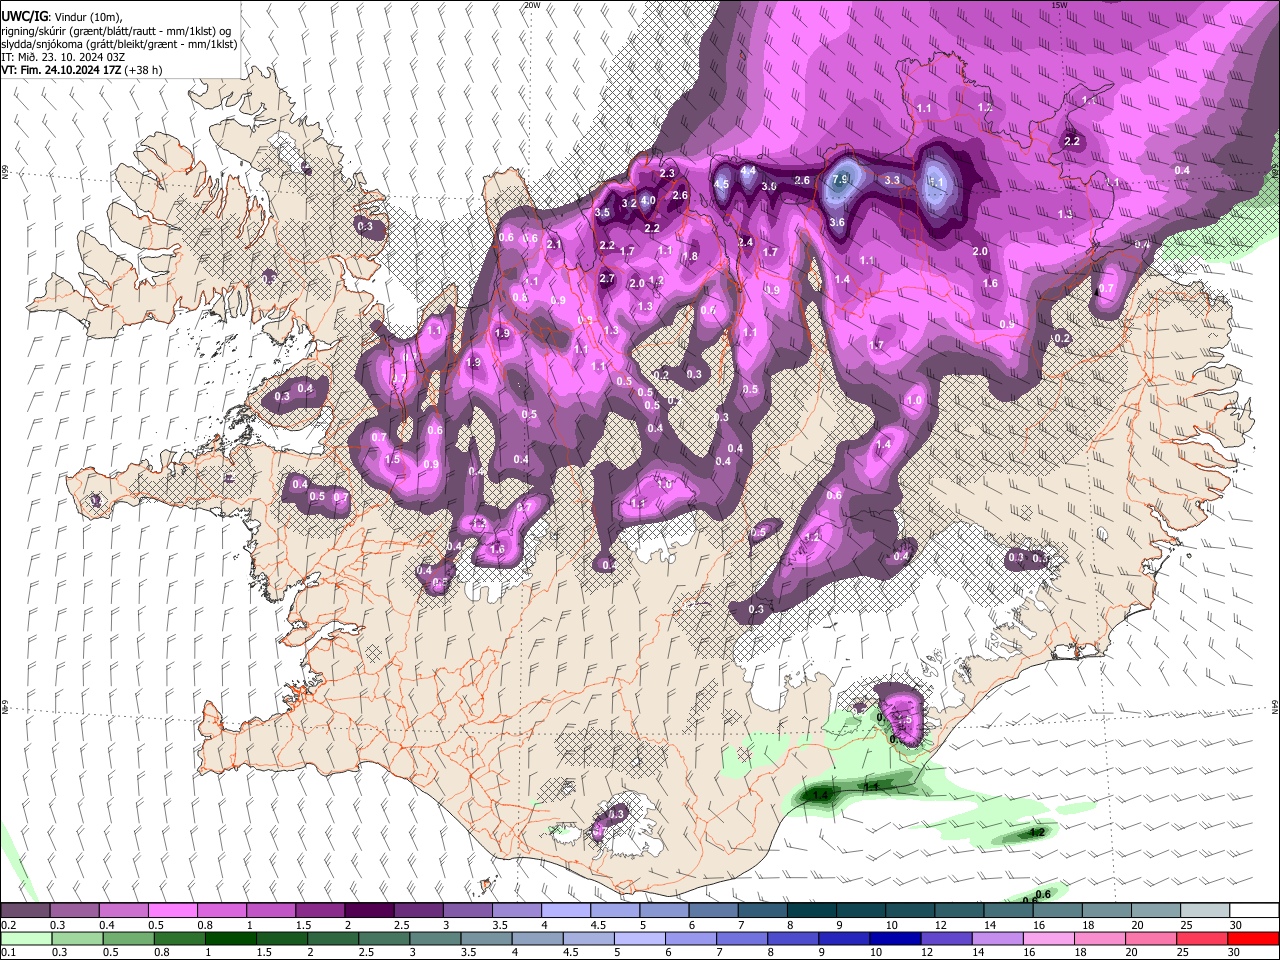Click the UWC/IG title text
Viewport: 1280px width, 960px height.
tap(24, 17)
